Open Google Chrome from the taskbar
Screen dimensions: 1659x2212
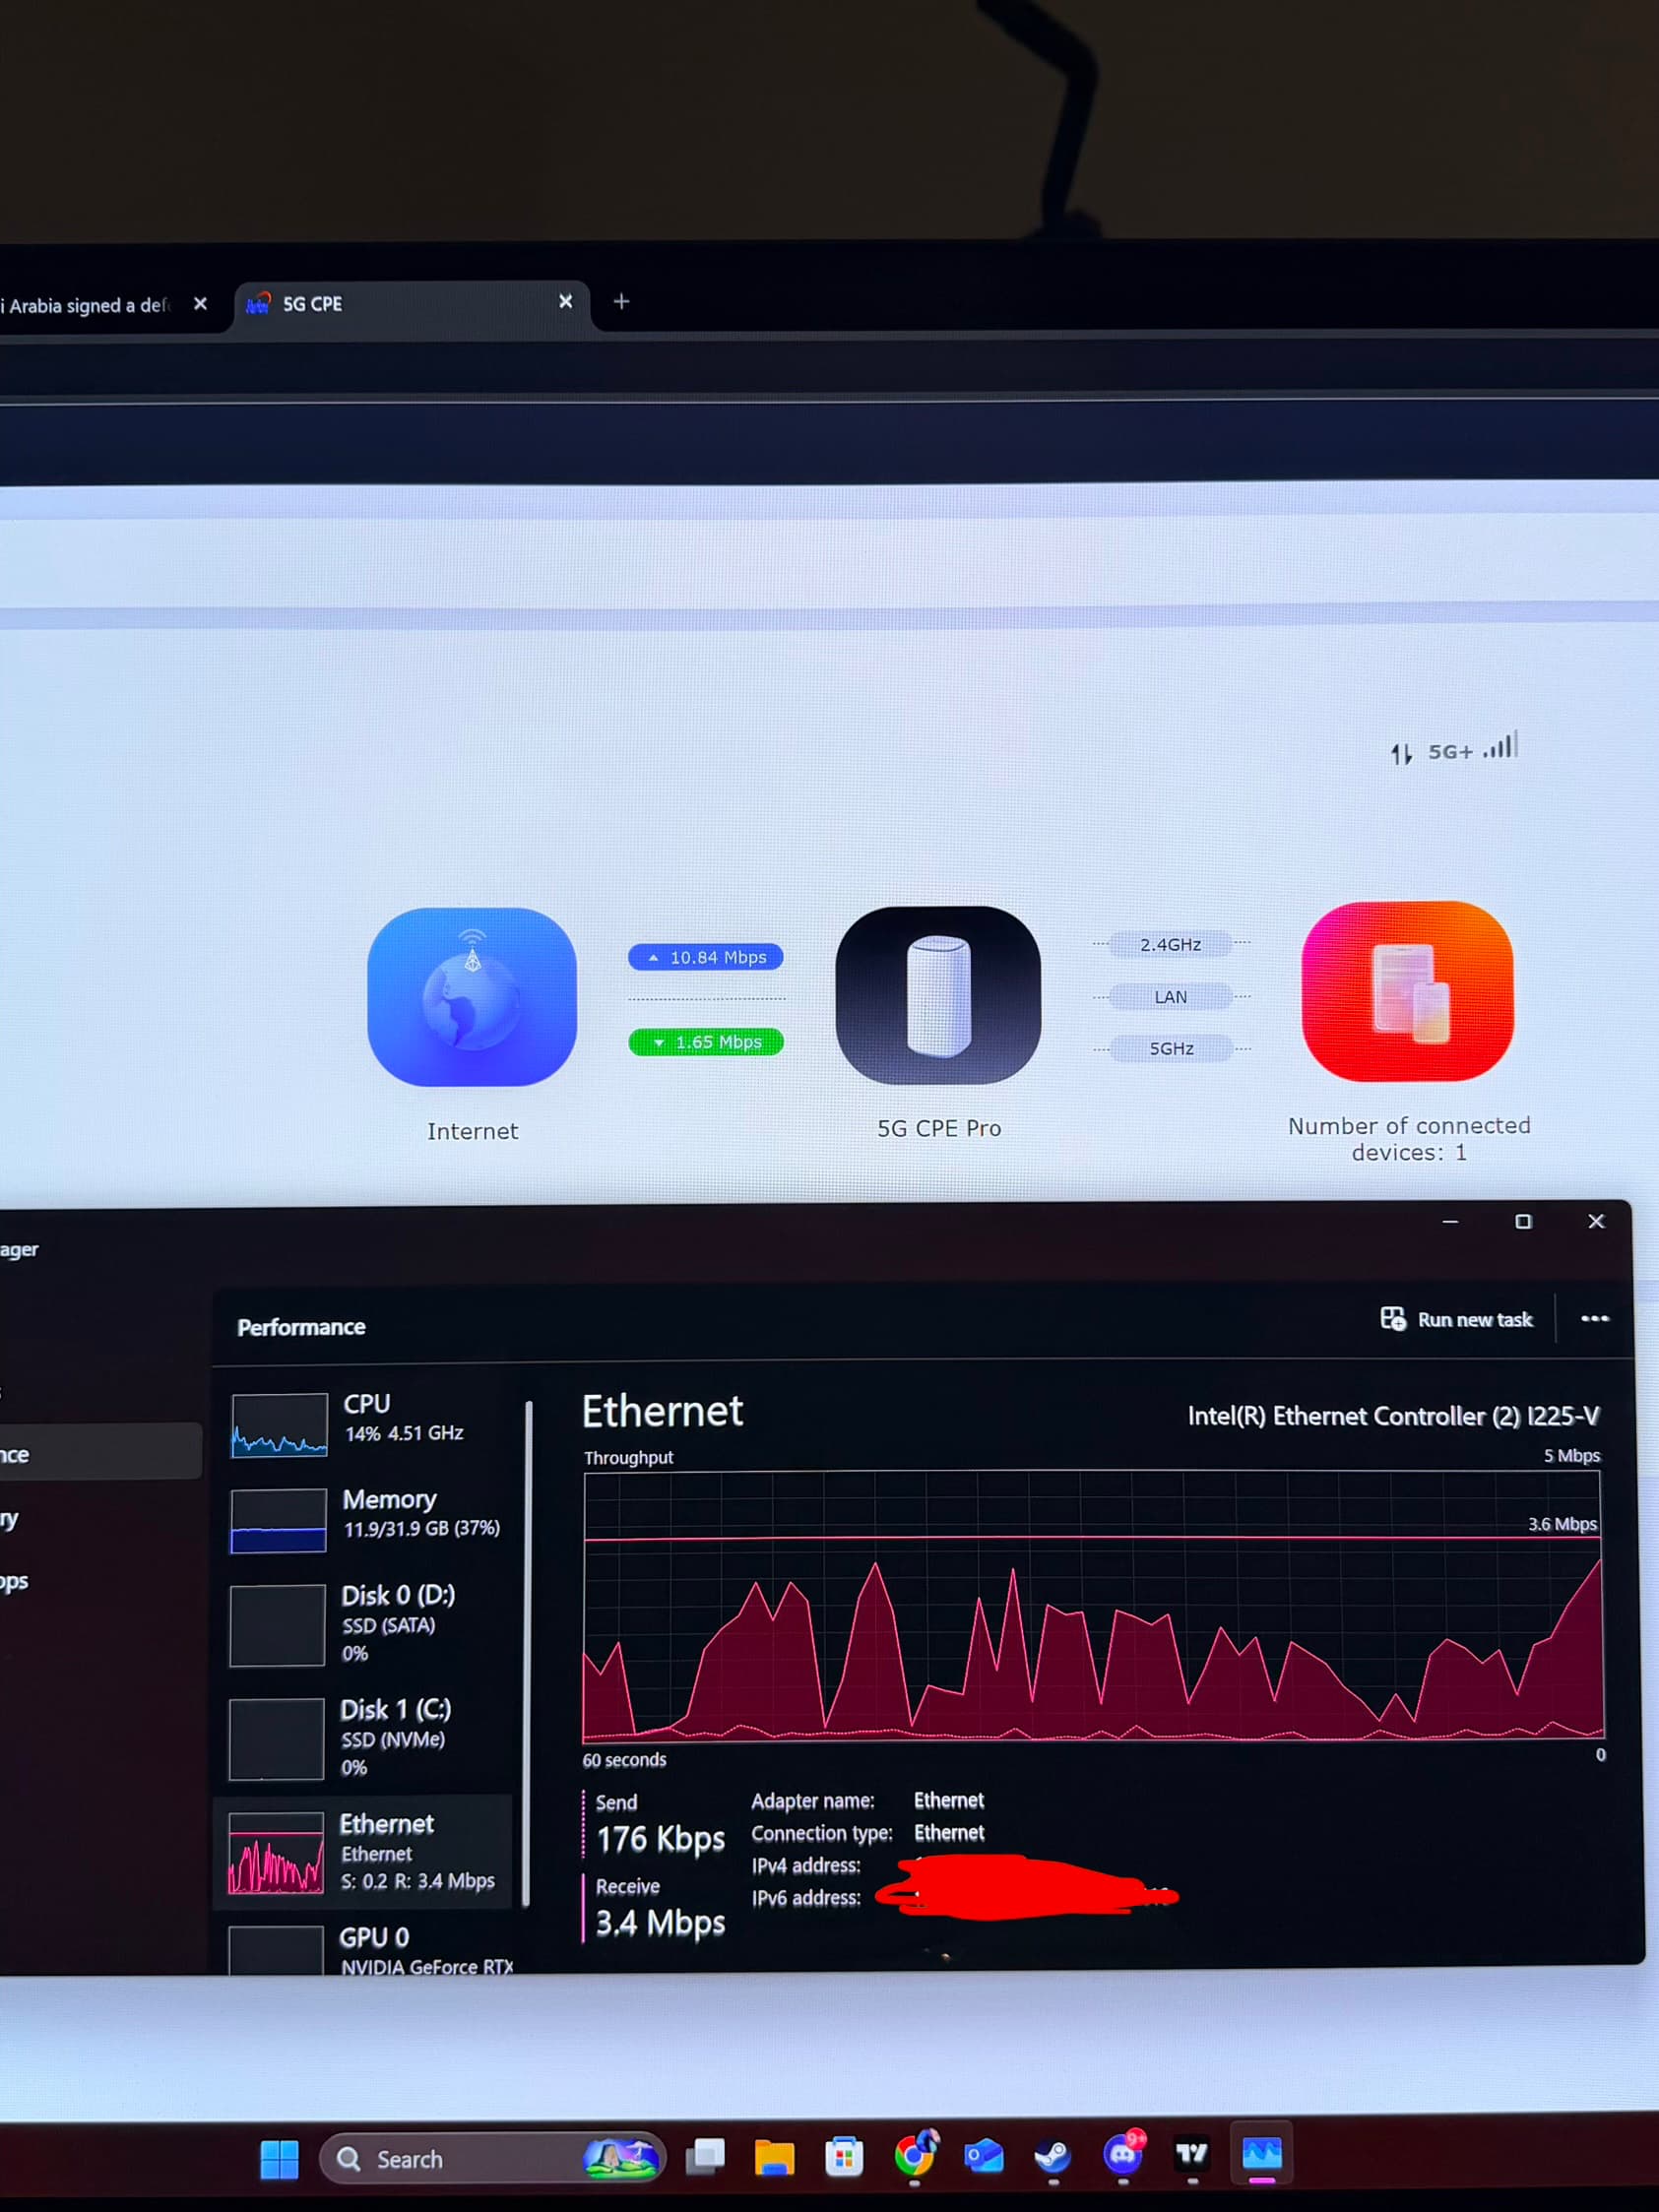point(914,2155)
